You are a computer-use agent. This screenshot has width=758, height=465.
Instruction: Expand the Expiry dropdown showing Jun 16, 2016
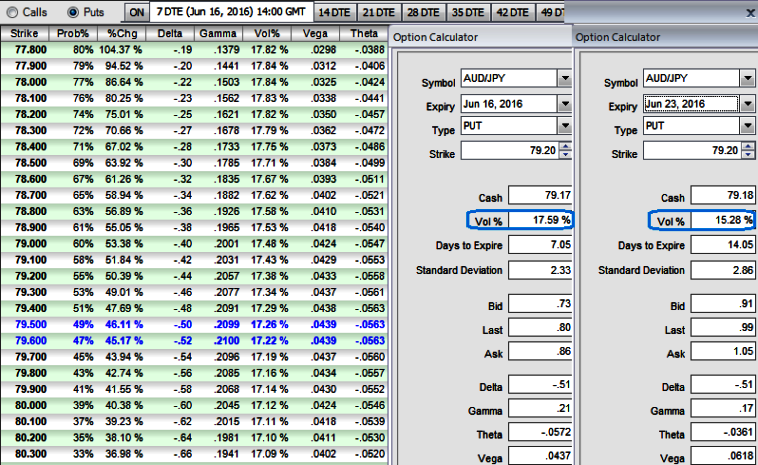point(565,103)
